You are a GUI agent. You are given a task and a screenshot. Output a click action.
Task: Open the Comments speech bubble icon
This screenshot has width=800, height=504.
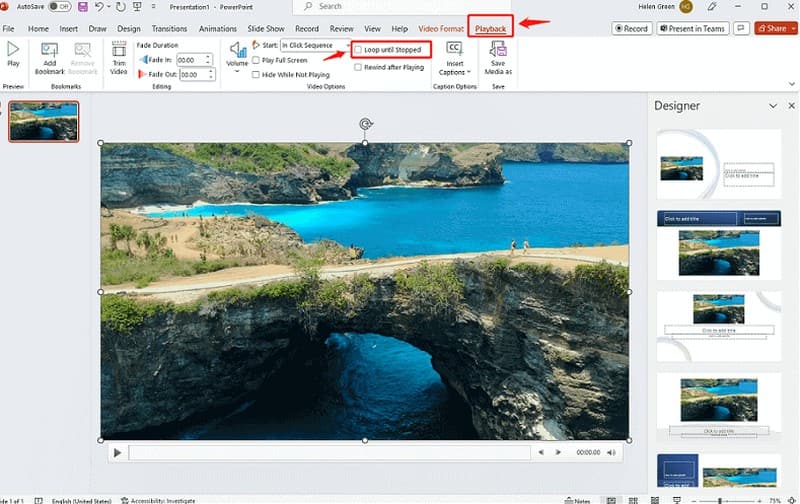[x=741, y=28]
